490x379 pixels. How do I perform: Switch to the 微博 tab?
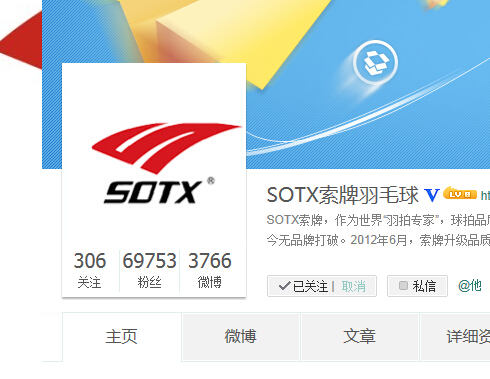pyautogui.click(x=241, y=337)
